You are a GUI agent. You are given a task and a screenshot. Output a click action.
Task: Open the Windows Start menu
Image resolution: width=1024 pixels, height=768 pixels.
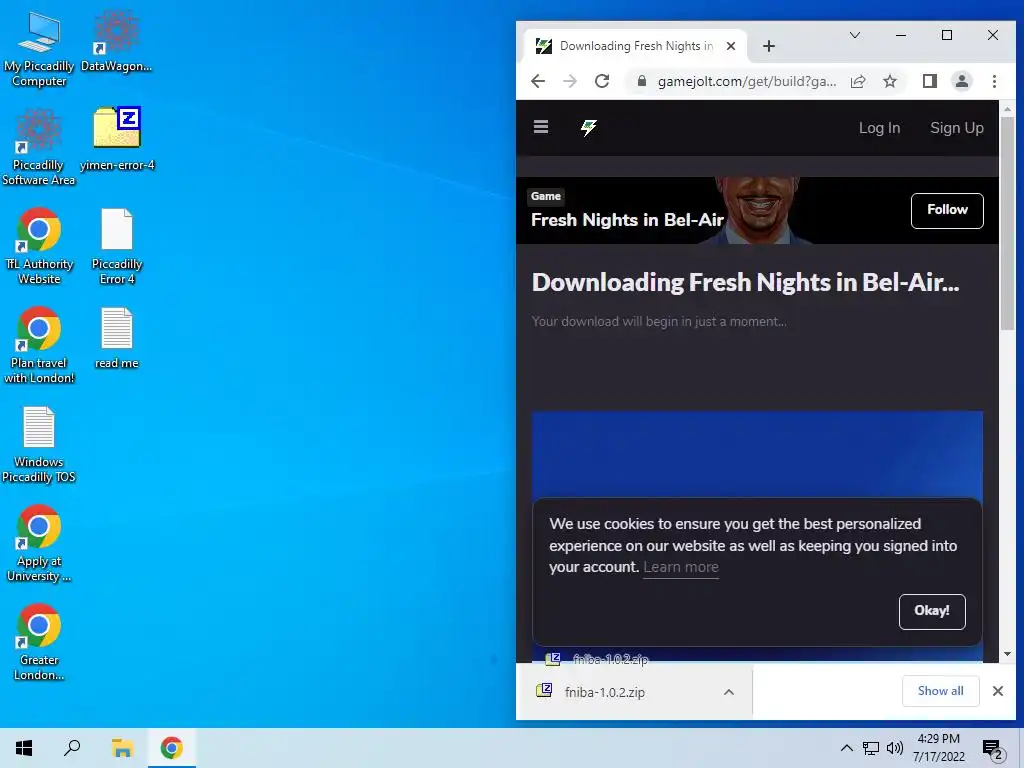24,748
